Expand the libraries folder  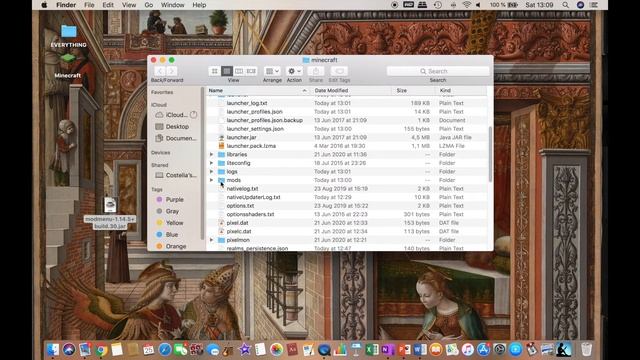211,154
